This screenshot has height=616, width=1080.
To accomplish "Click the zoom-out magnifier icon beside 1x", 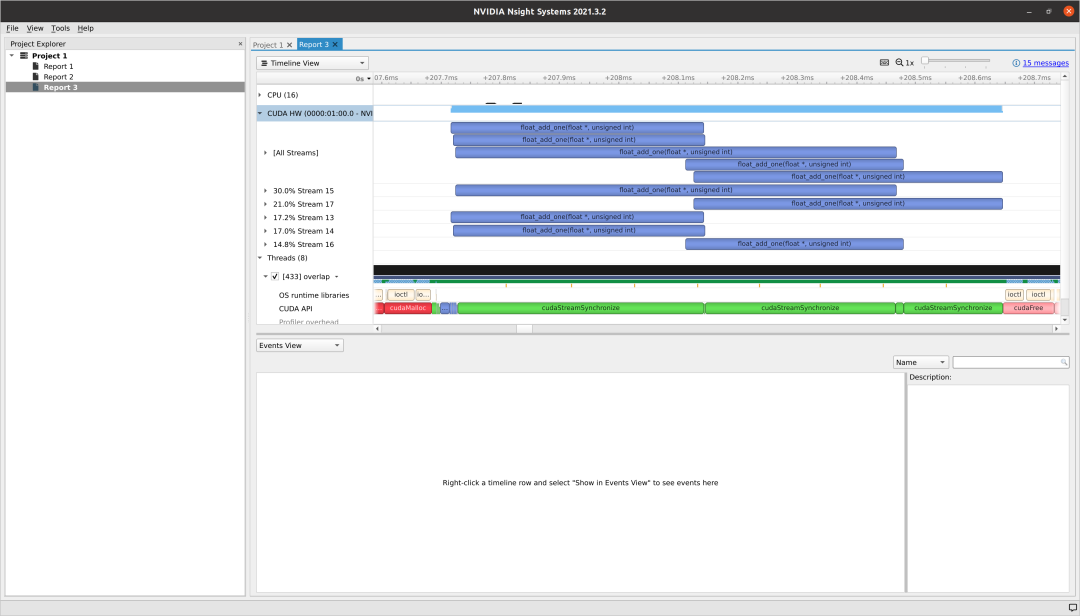I will pos(899,63).
